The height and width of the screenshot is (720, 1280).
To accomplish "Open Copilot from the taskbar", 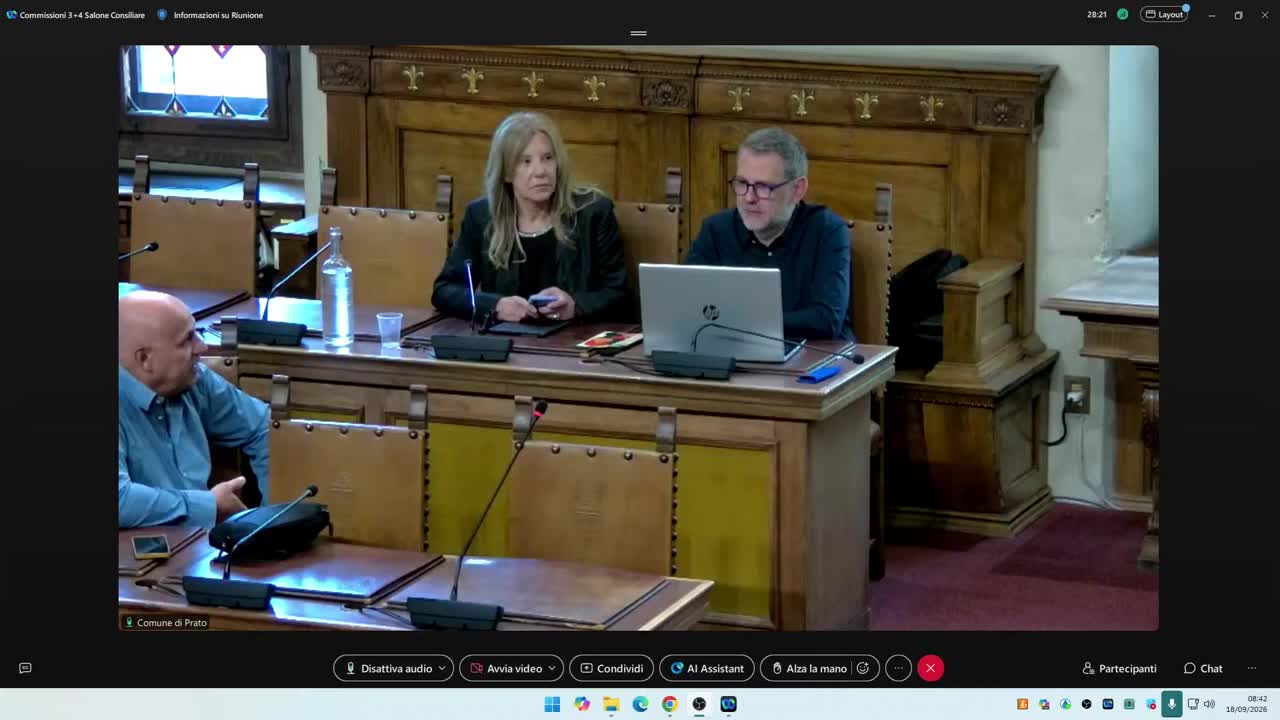I will [582, 704].
